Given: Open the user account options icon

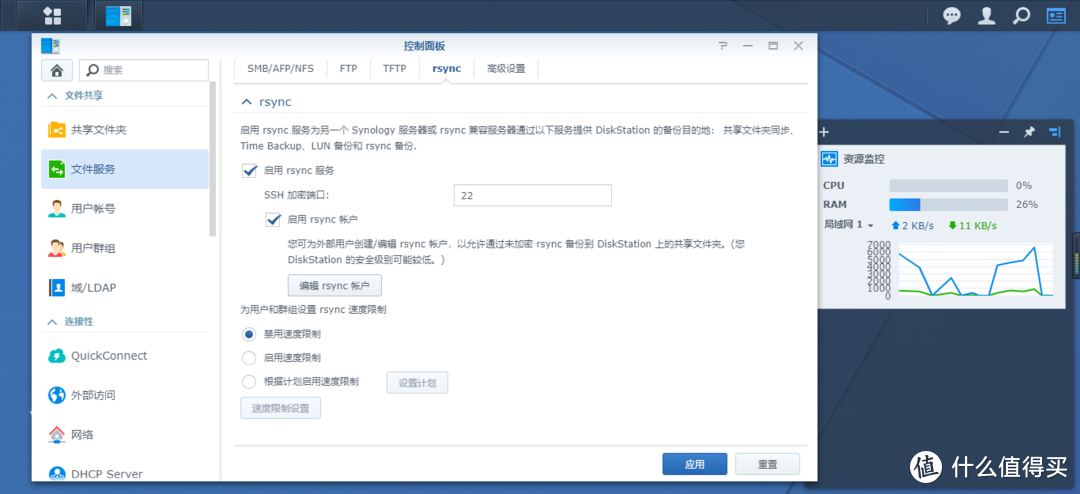Looking at the screenshot, I should (x=987, y=15).
